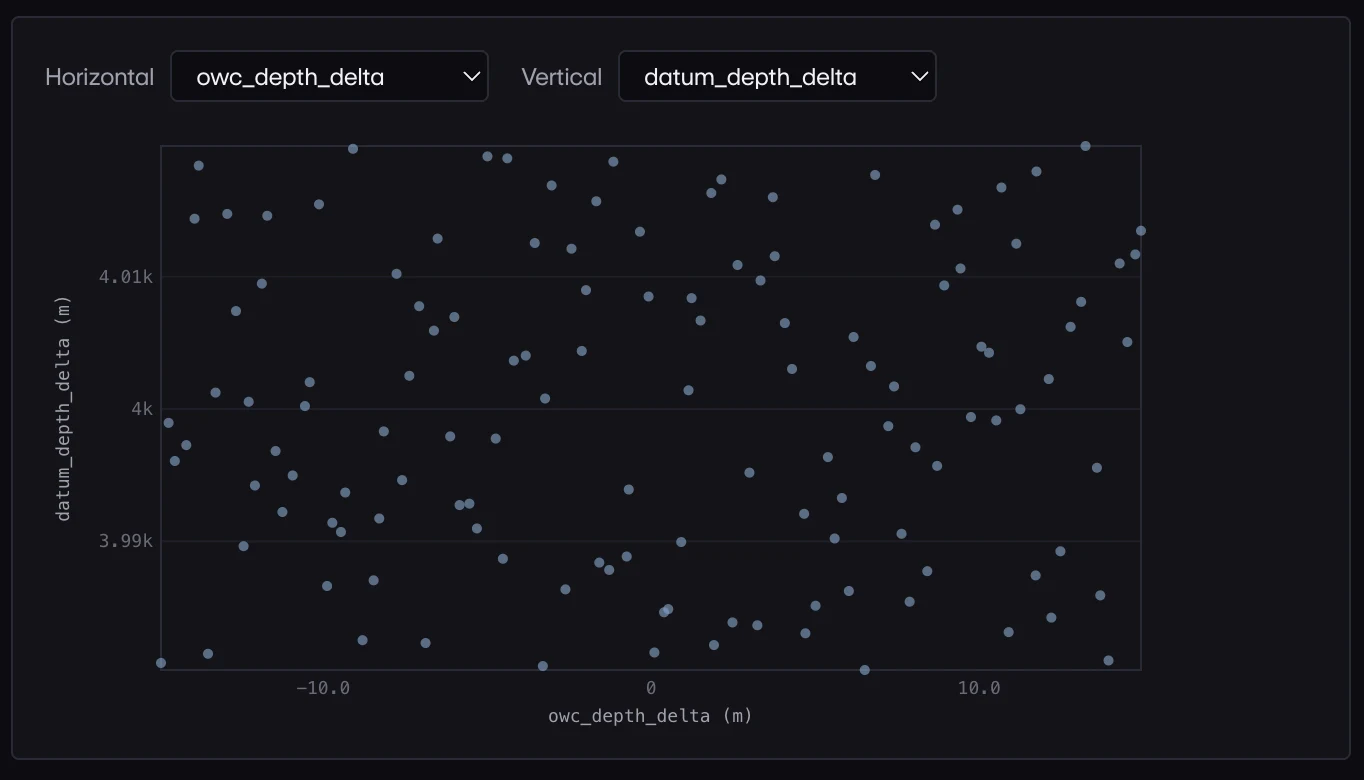Click the "0" x-axis tick label
The image size is (1364, 780).
tap(651, 688)
